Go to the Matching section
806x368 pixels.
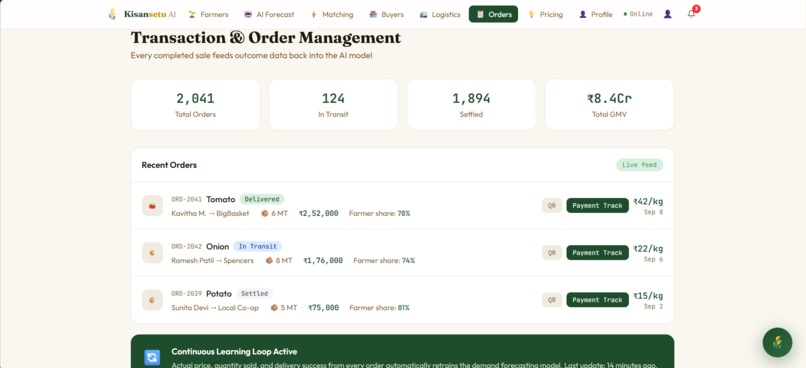click(x=332, y=14)
